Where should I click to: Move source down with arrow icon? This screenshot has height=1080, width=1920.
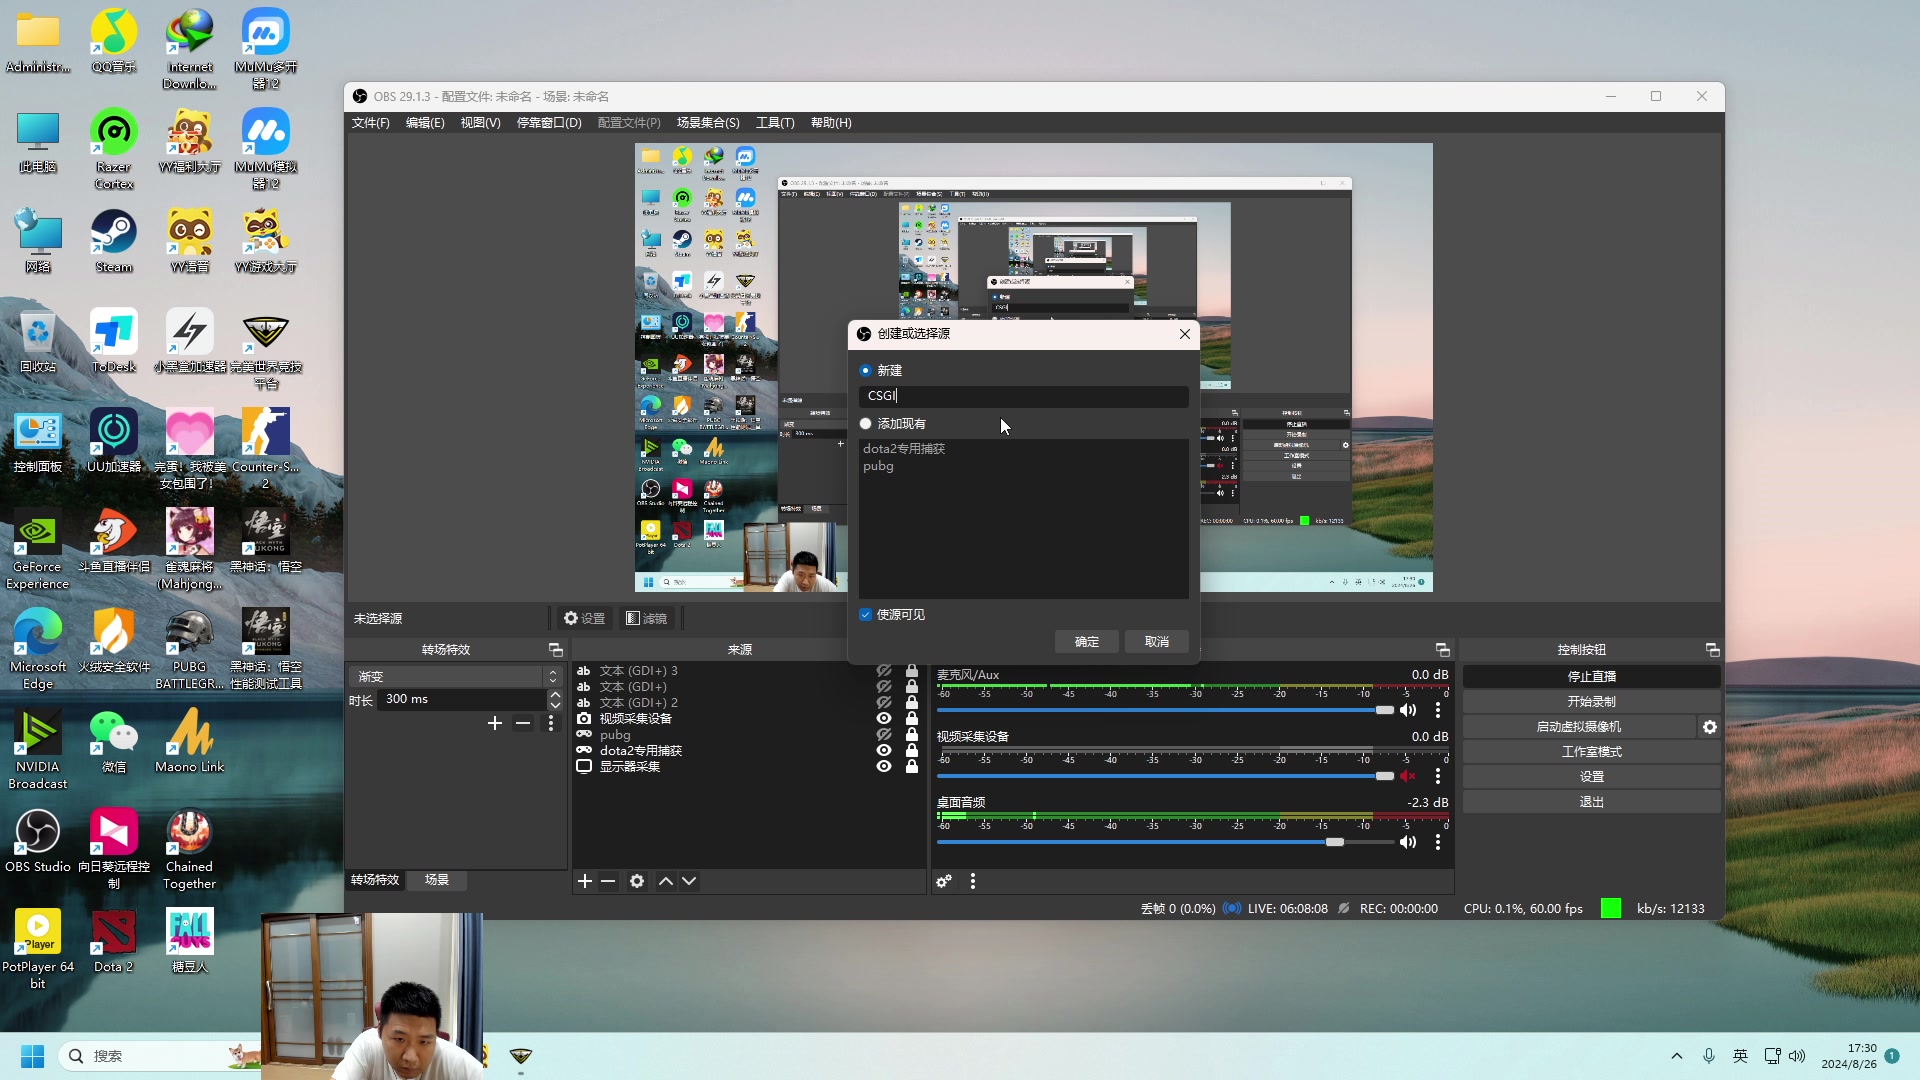[x=689, y=881]
